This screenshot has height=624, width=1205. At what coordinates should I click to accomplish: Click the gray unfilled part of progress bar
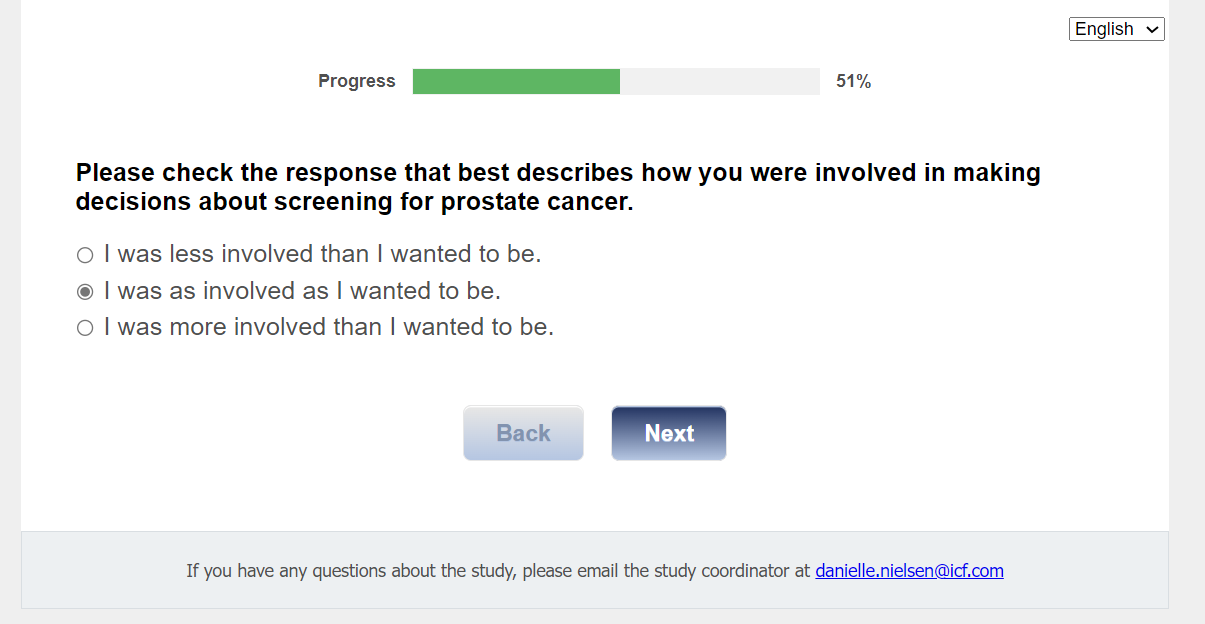[719, 82]
